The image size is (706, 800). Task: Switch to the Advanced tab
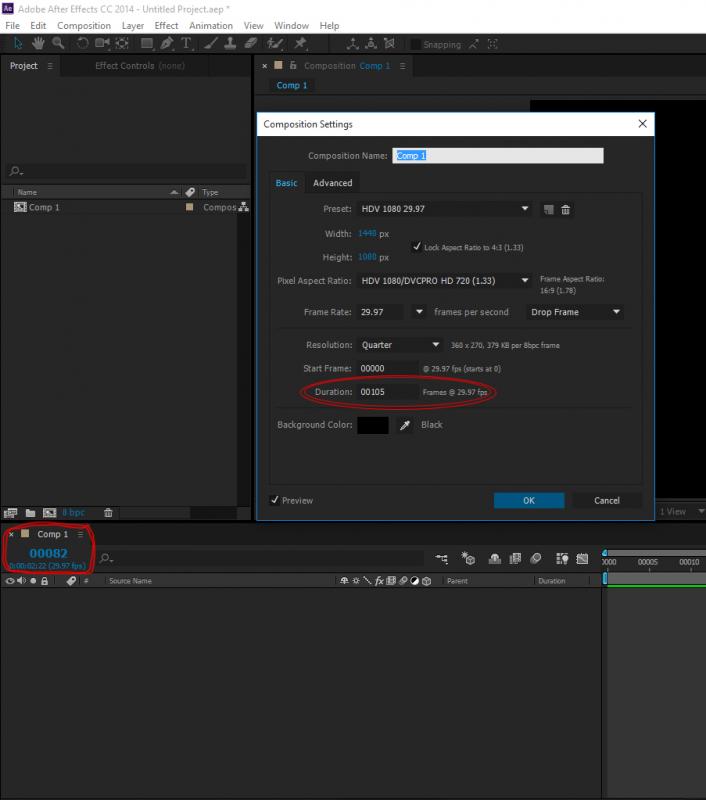(x=332, y=183)
